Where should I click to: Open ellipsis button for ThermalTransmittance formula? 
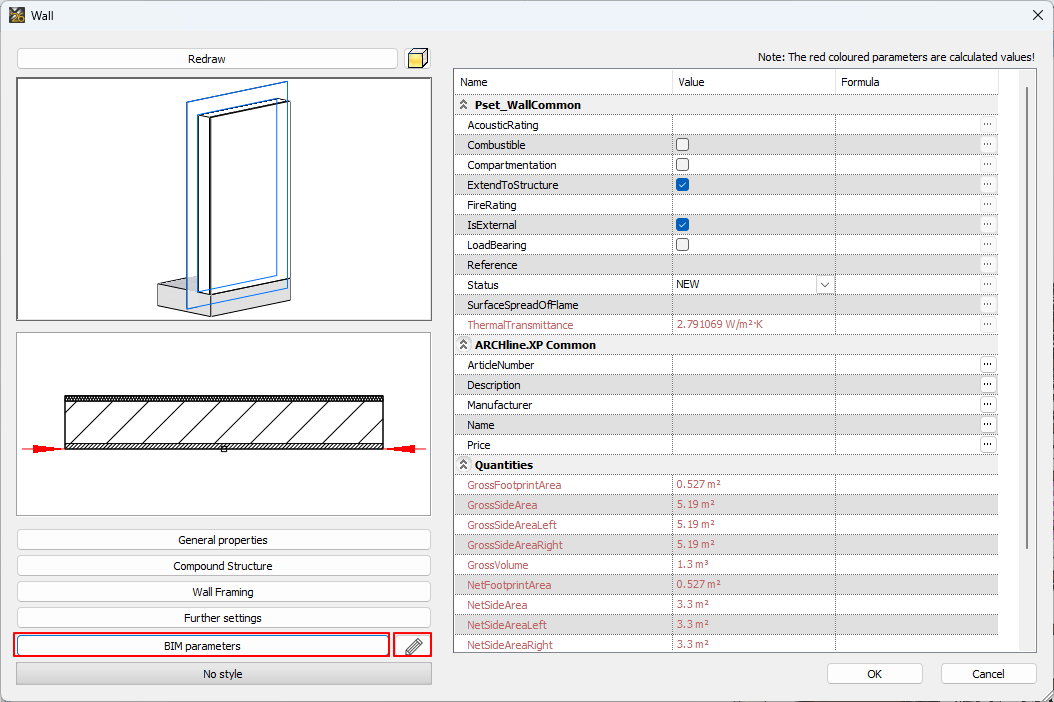tap(987, 325)
